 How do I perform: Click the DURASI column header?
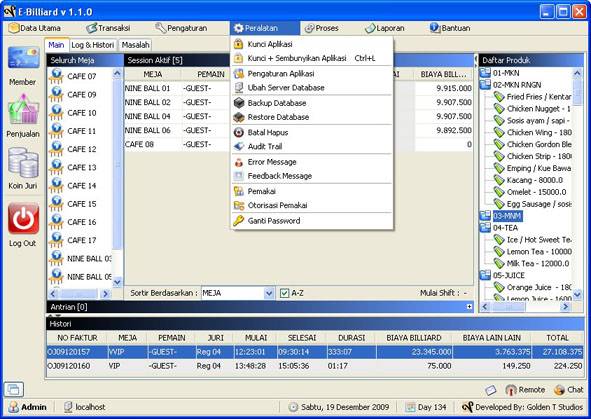[x=351, y=338]
